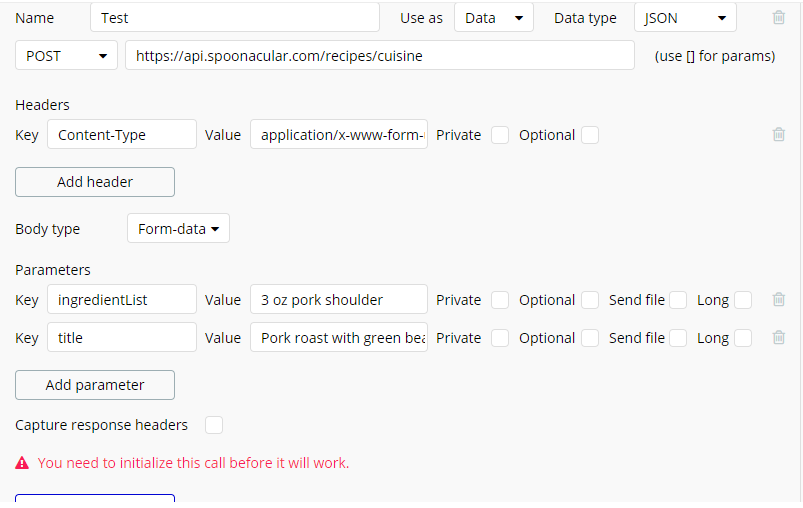The height and width of the screenshot is (508, 803).
Task: Click the Add header button
Action: click(x=95, y=182)
